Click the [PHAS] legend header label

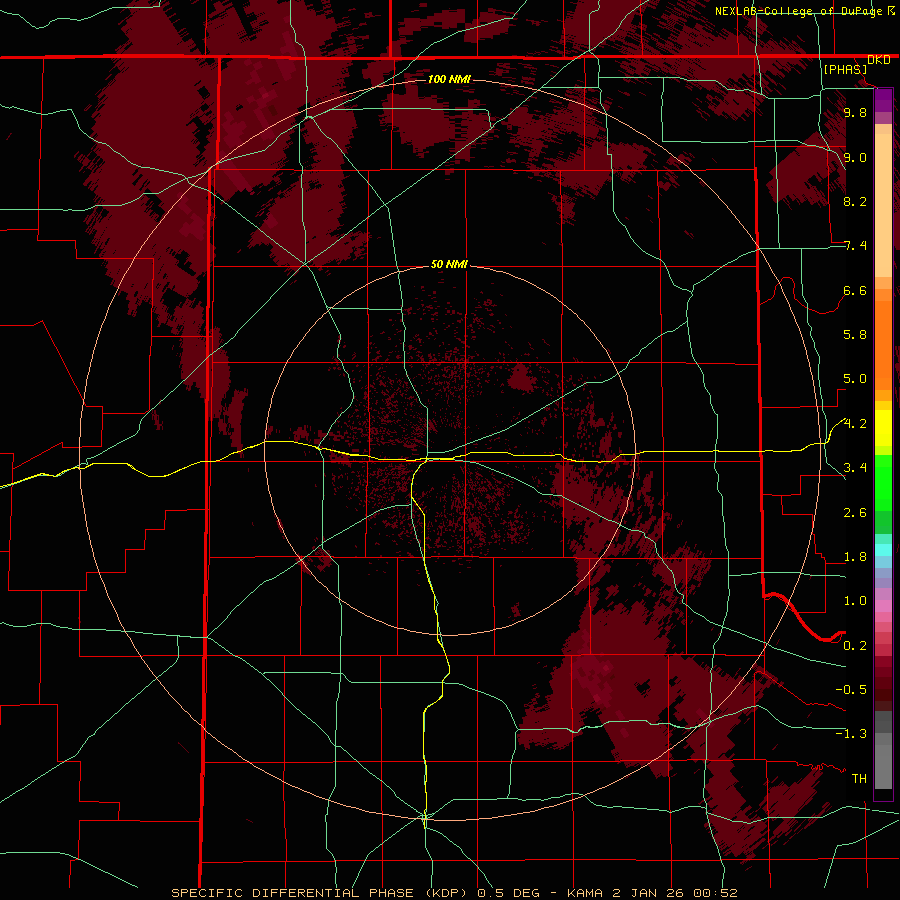(x=845, y=69)
